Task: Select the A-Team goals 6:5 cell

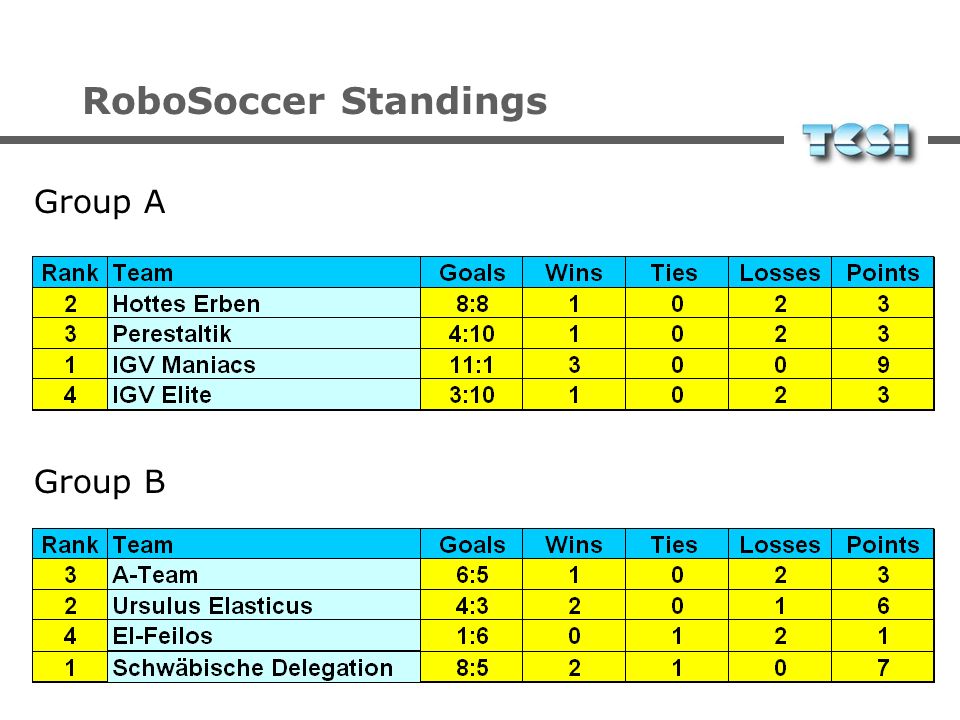Action: click(x=471, y=575)
